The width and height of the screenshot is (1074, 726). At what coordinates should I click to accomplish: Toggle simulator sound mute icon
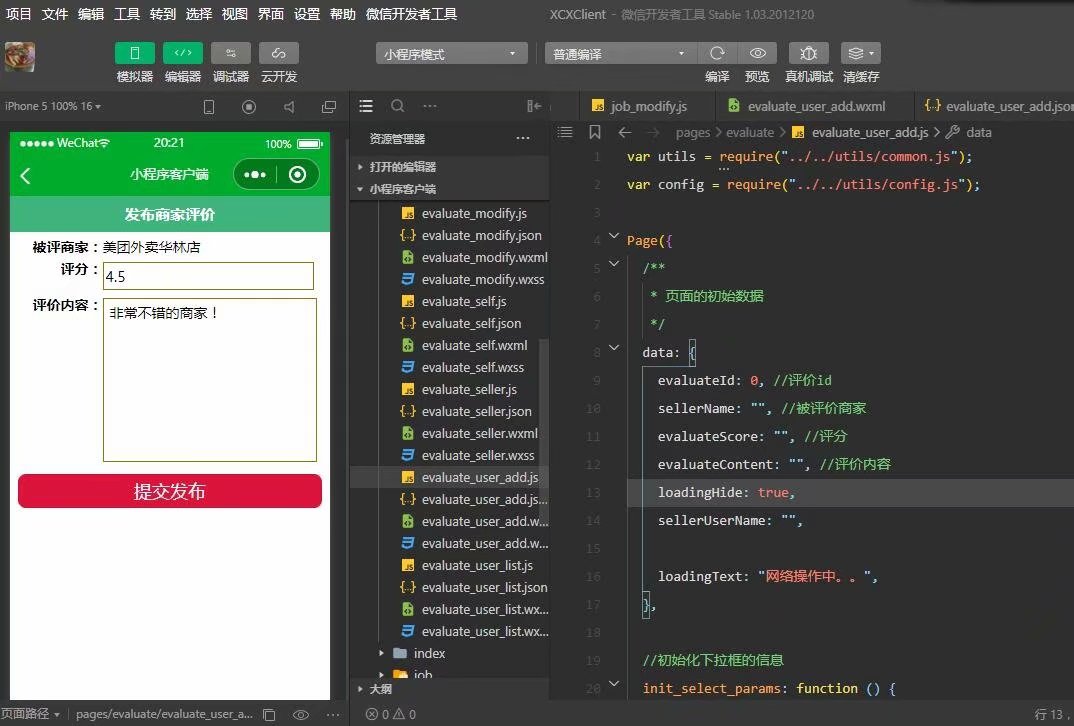coord(290,107)
